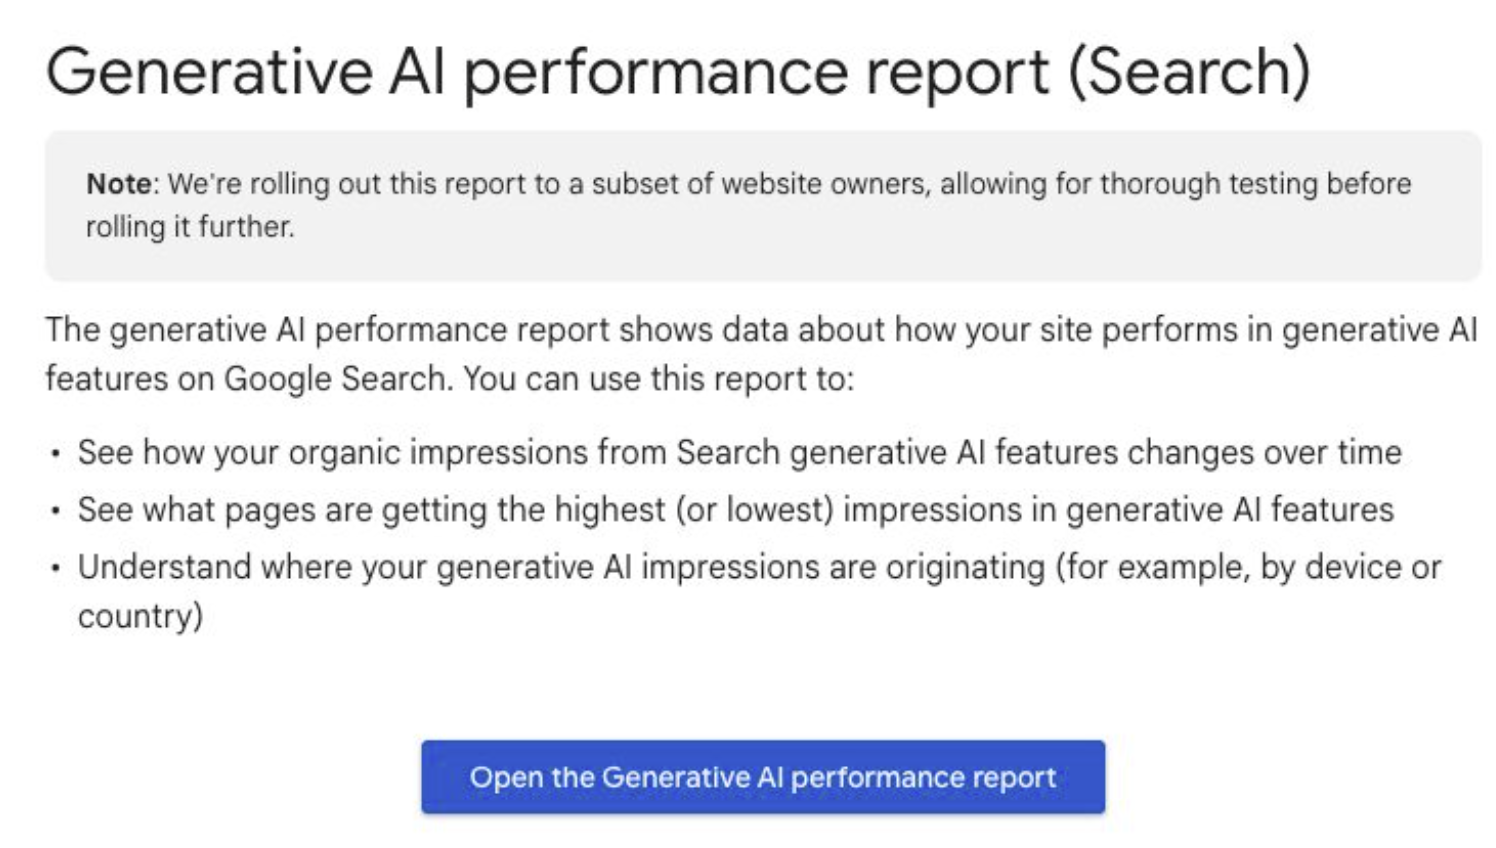Select the bullet about highest or lowest pages

pyautogui.click(x=735, y=510)
